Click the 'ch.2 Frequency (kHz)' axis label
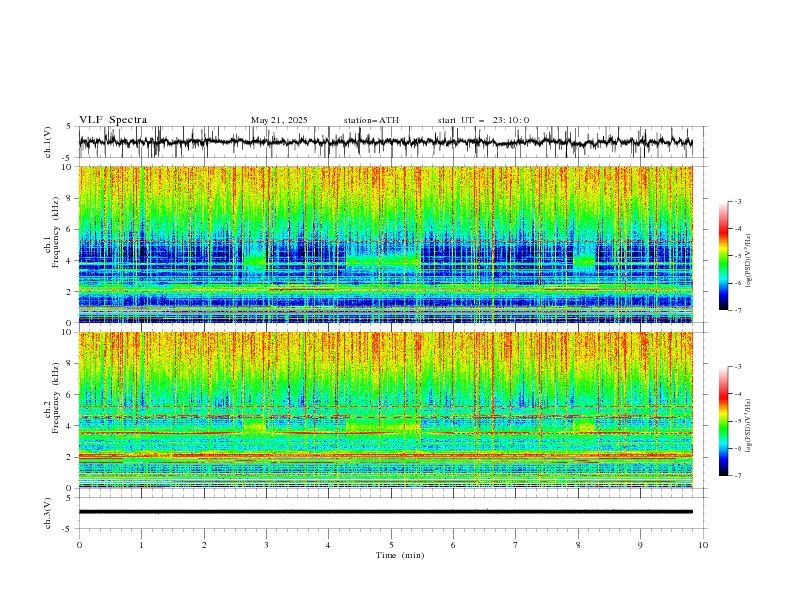 pos(52,397)
